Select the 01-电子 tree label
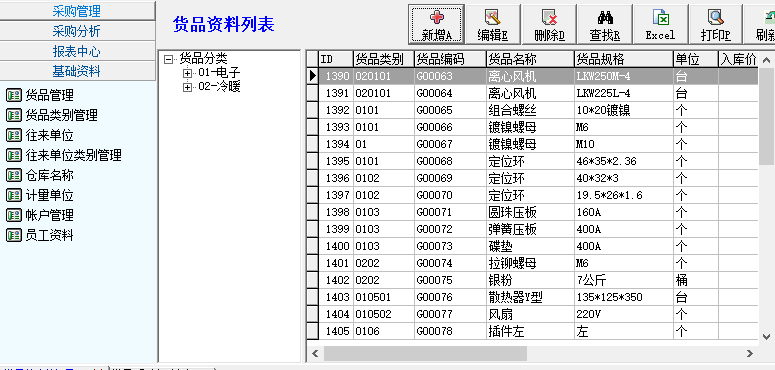The height and width of the screenshot is (370, 775). pos(219,73)
